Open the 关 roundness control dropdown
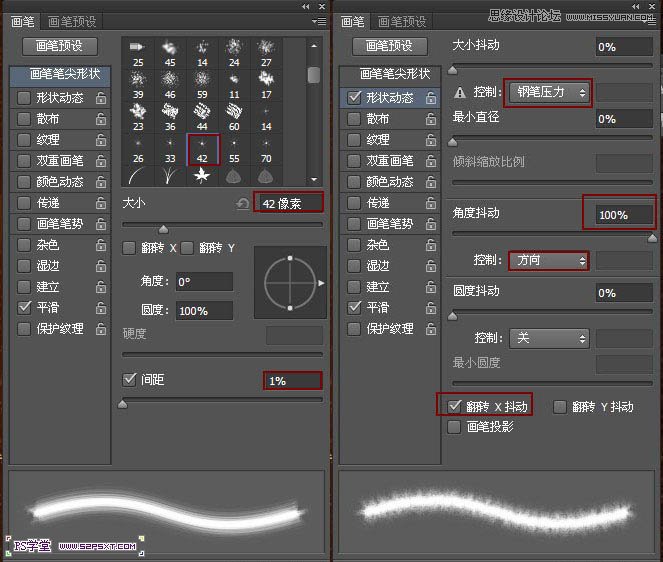This screenshot has width=663, height=562. point(549,338)
